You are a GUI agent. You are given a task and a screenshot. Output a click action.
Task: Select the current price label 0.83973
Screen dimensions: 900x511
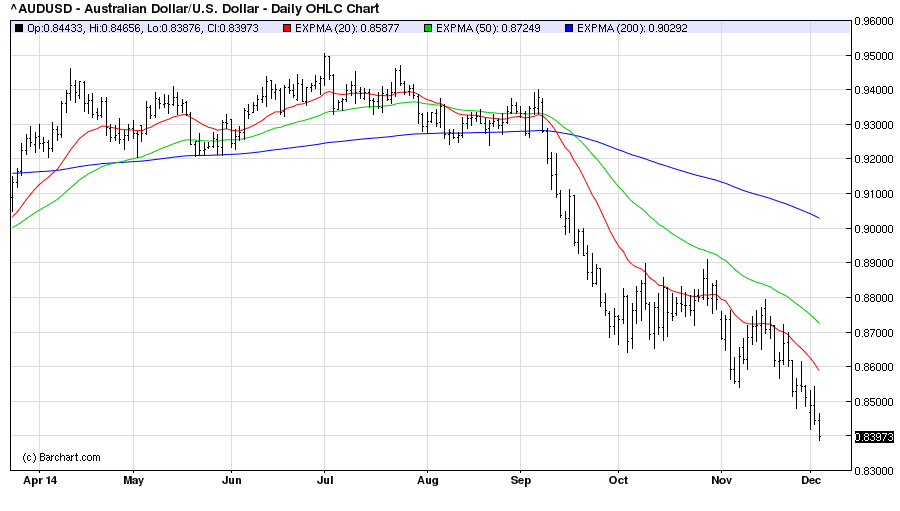pyautogui.click(x=875, y=437)
